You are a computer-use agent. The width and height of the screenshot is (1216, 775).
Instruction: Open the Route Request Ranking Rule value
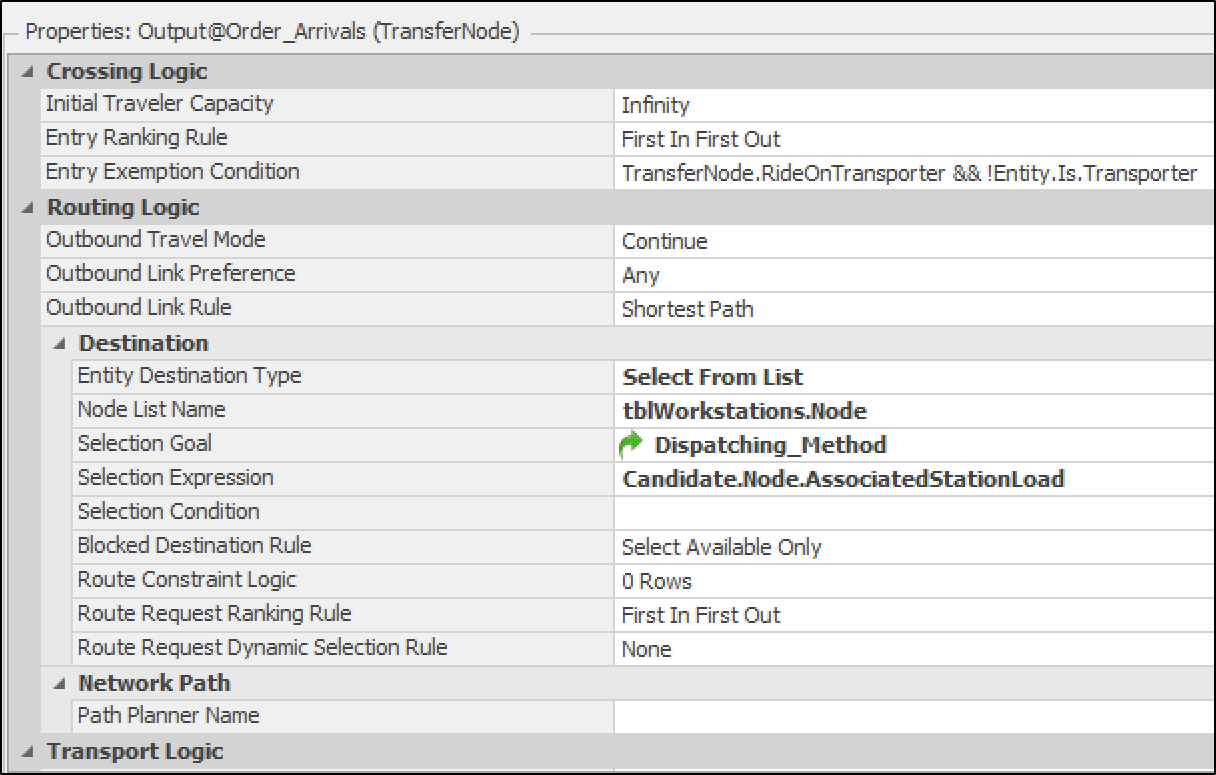point(914,615)
